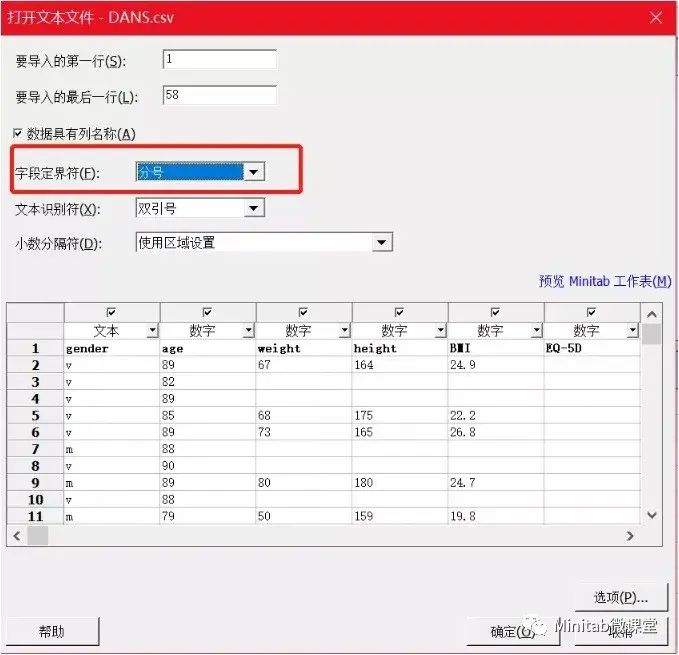The width and height of the screenshot is (679, 655).
Task: Open the field delimiter dropdown
Action: tap(254, 172)
